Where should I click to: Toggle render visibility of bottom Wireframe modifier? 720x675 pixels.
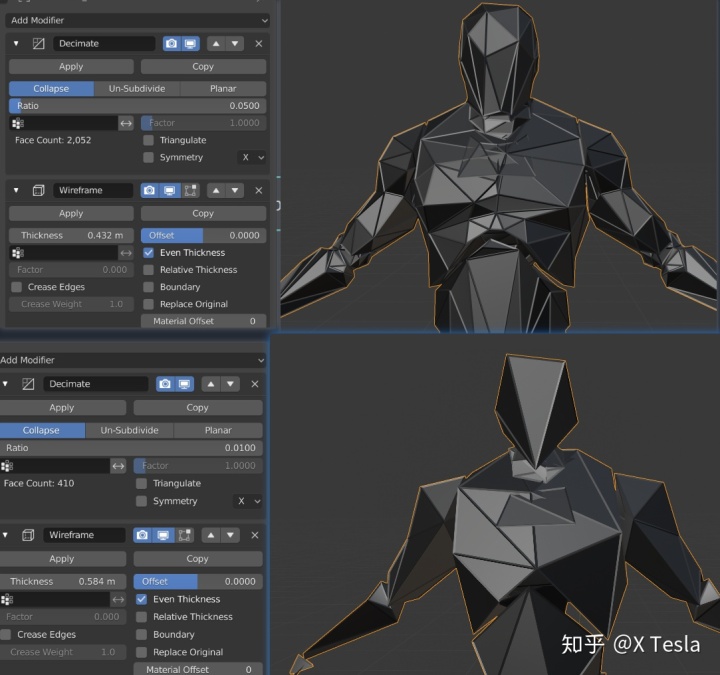[x=142, y=535]
